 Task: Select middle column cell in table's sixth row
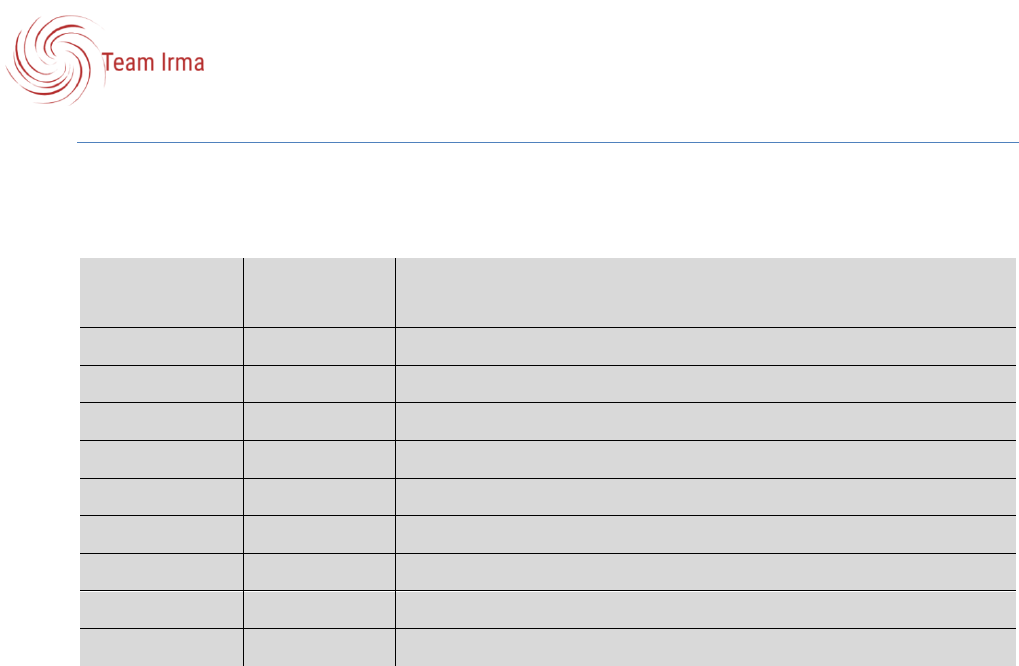point(318,497)
